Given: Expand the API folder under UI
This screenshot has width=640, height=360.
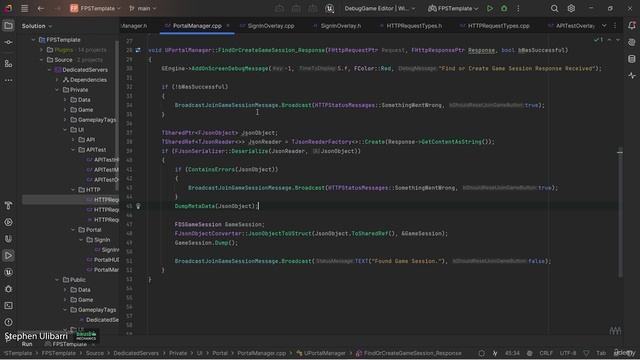Looking at the screenshot, I should [73, 140].
